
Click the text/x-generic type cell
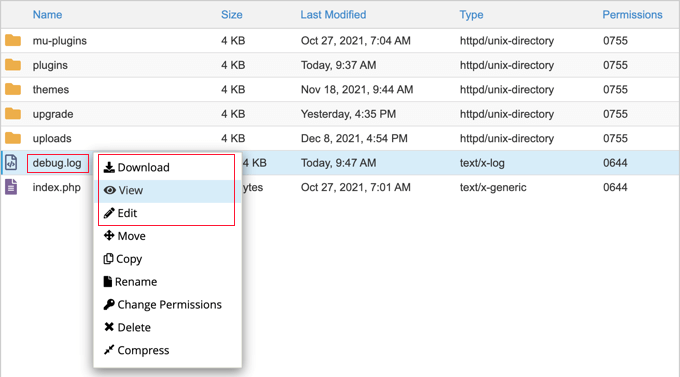(493, 187)
